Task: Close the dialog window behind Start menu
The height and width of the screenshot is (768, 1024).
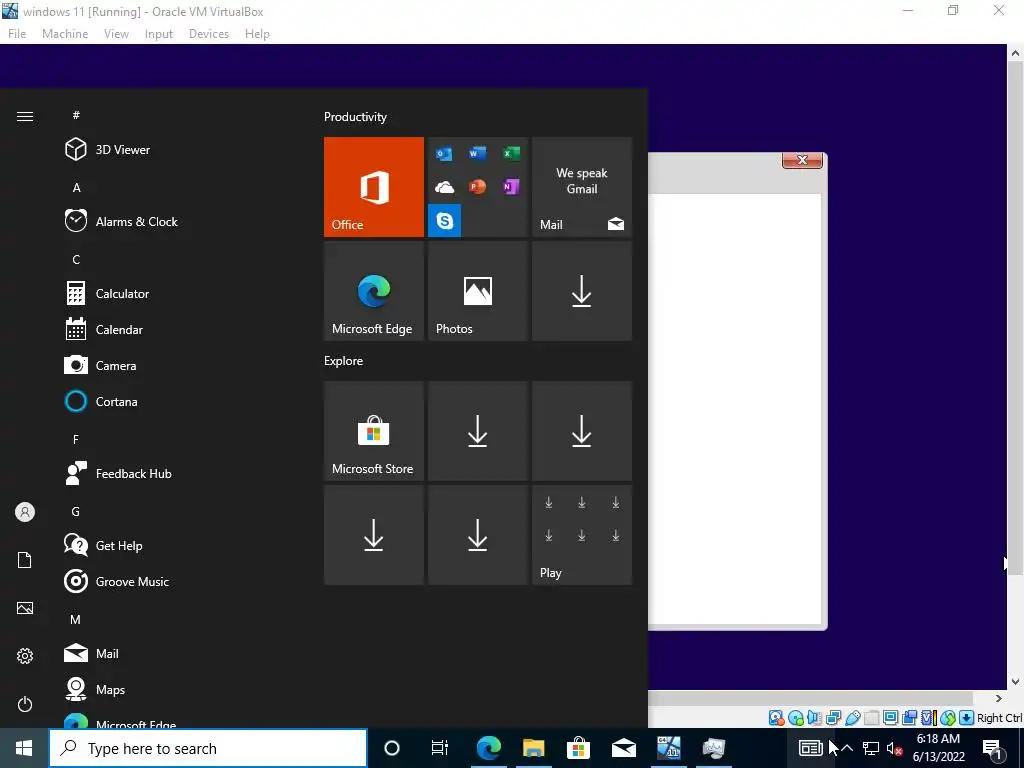Action: click(x=802, y=160)
